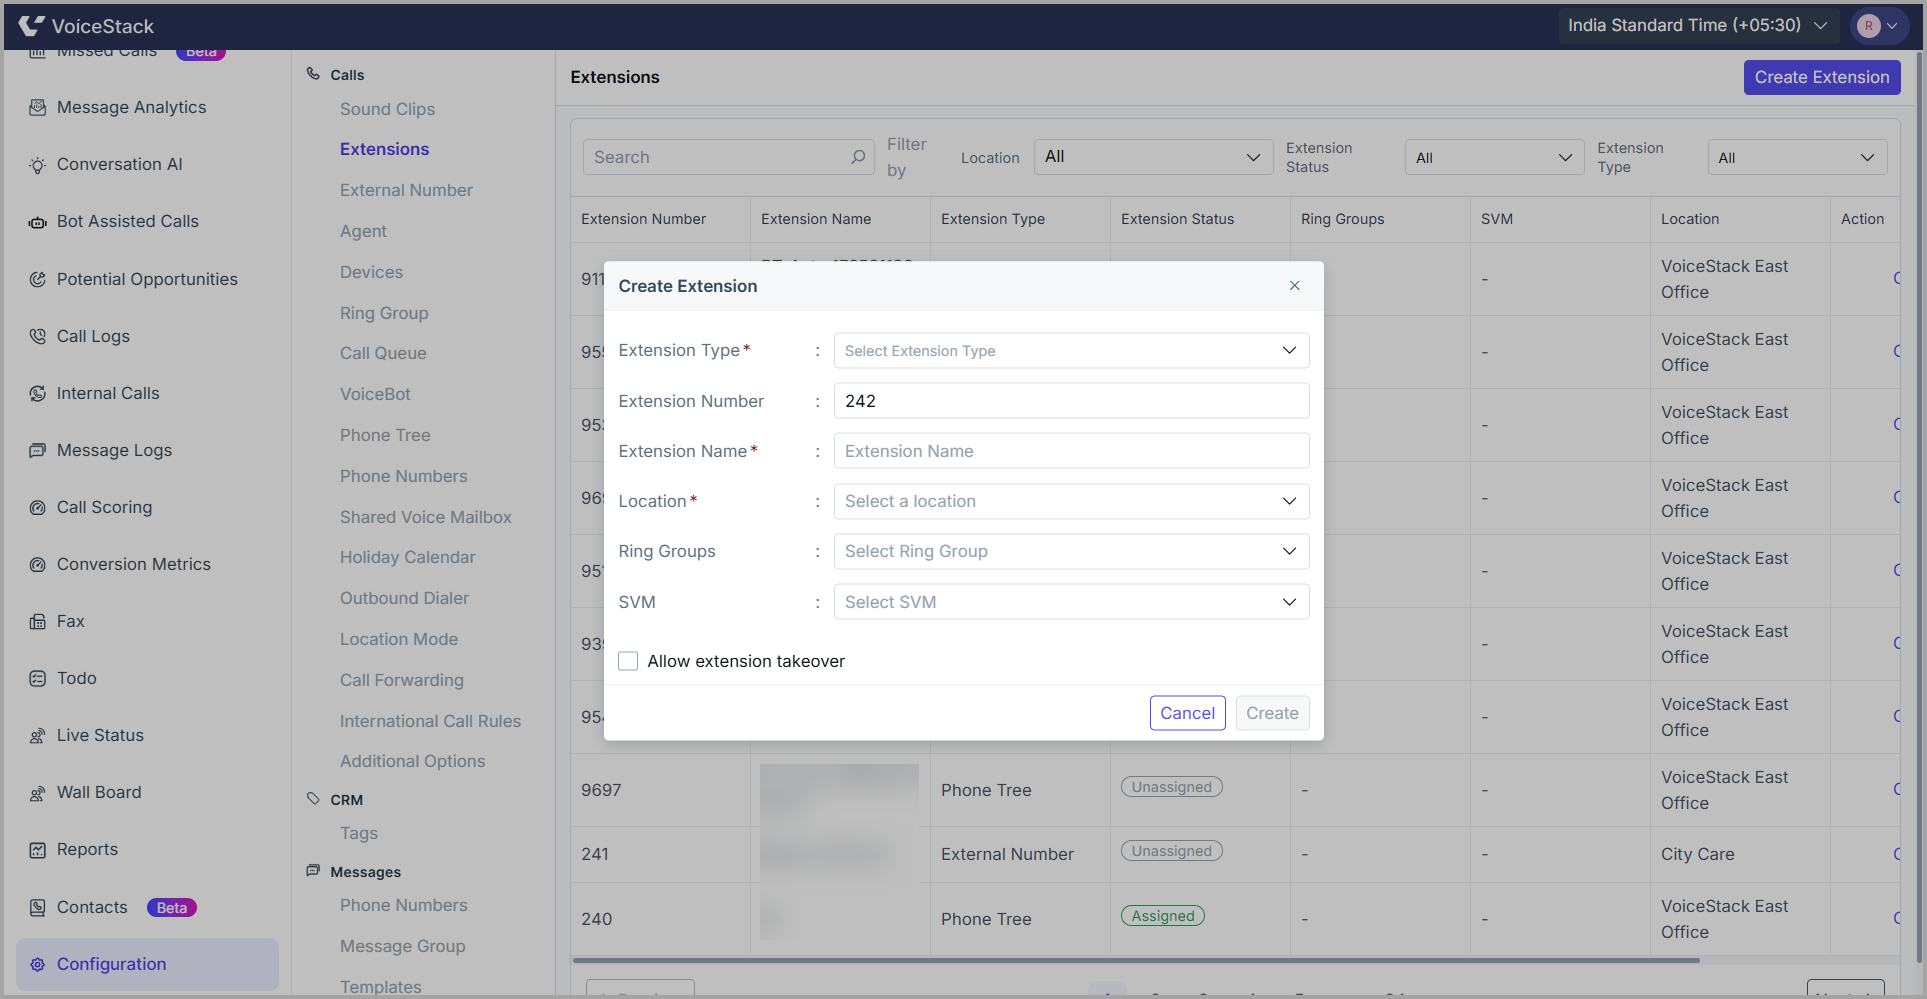Image resolution: width=1927 pixels, height=999 pixels.
Task: Enable Allow extension takeover checkbox
Action: point(628,661)
